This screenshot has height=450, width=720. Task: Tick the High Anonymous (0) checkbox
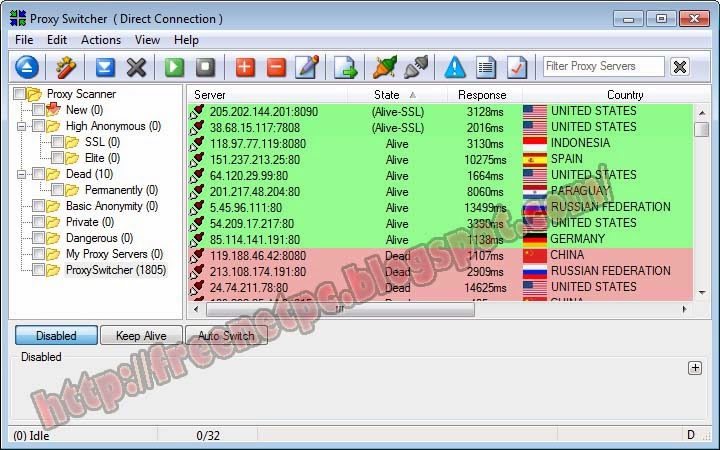(38, 126)
